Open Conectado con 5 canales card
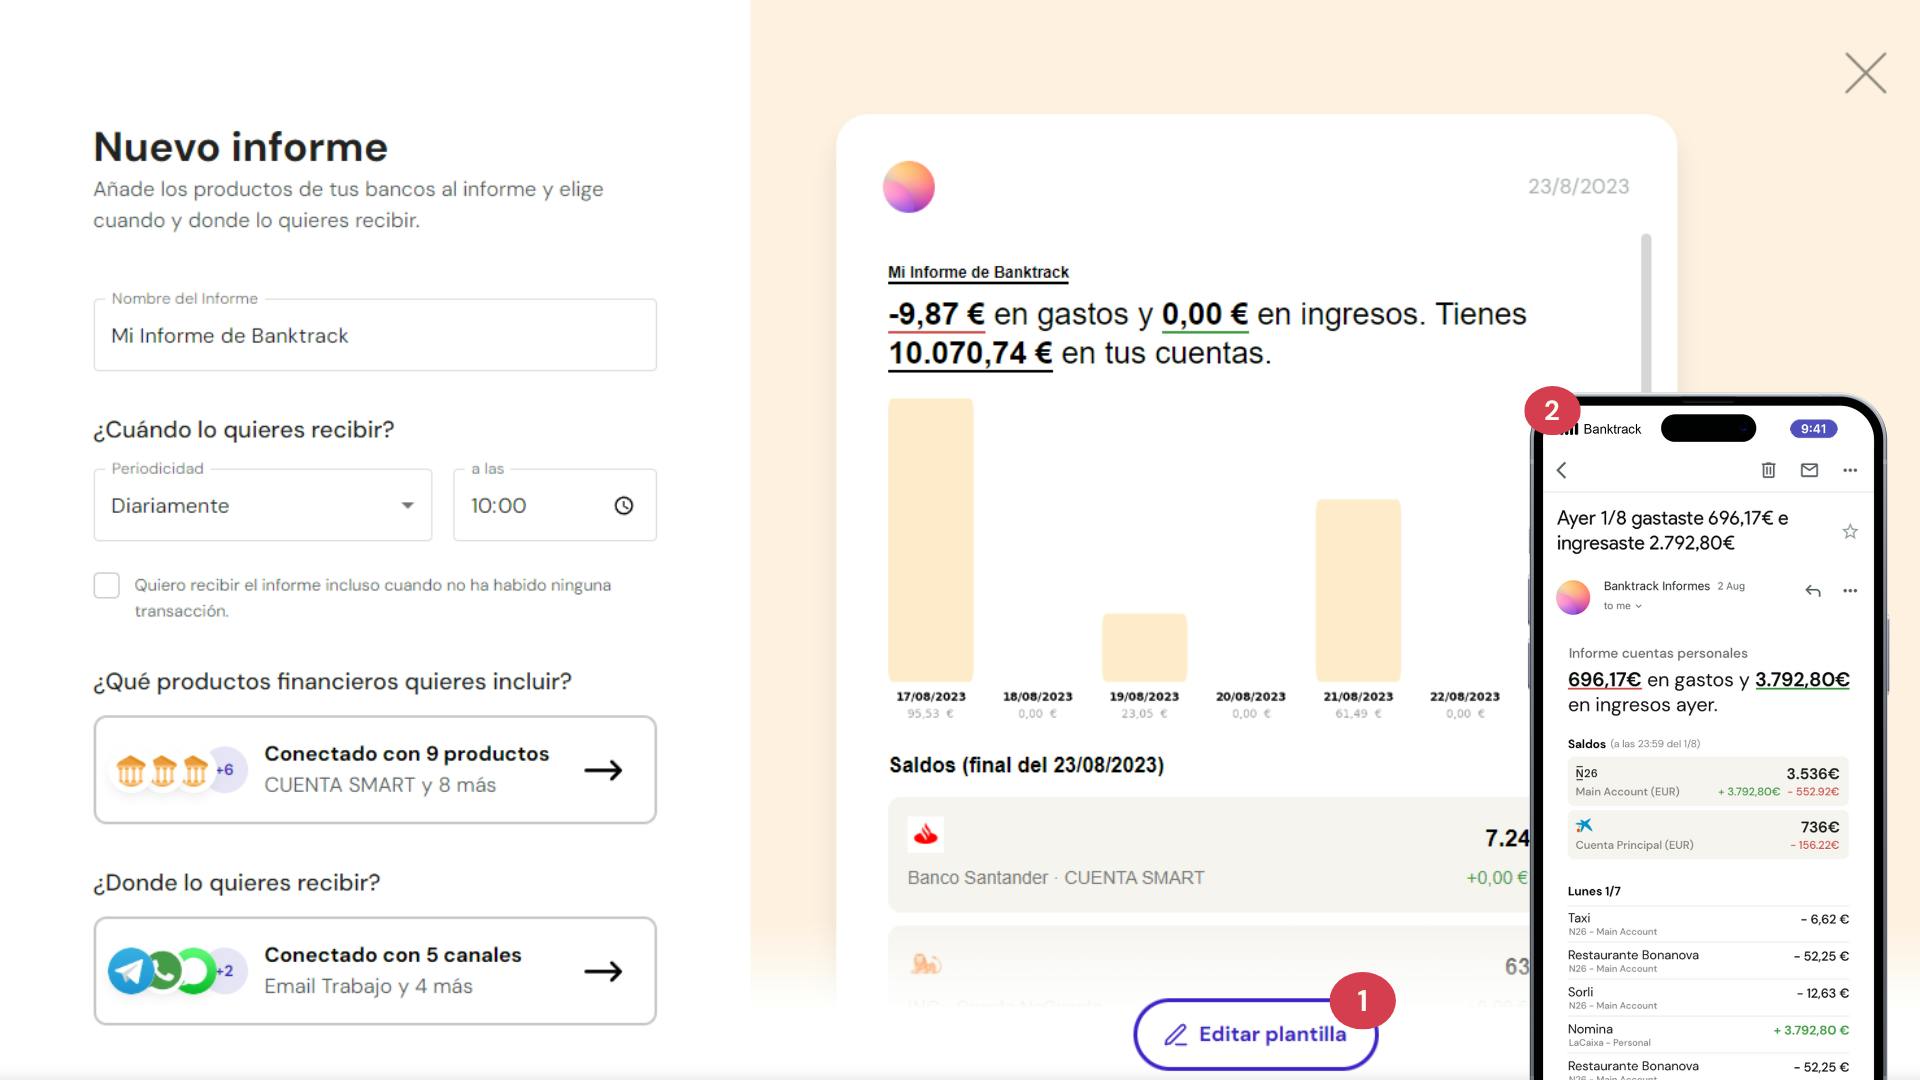The height and width of the screenshot is (1080, 1920). (375, 970)
